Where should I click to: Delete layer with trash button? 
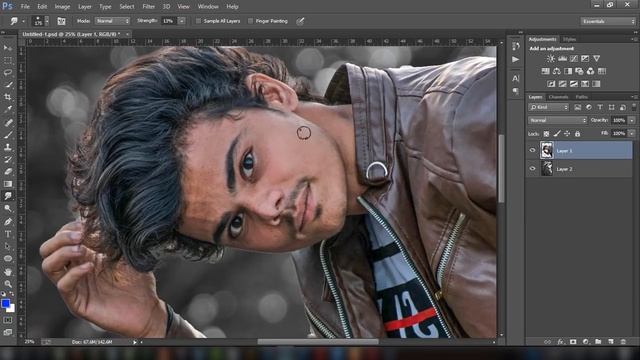coord(623,342)
